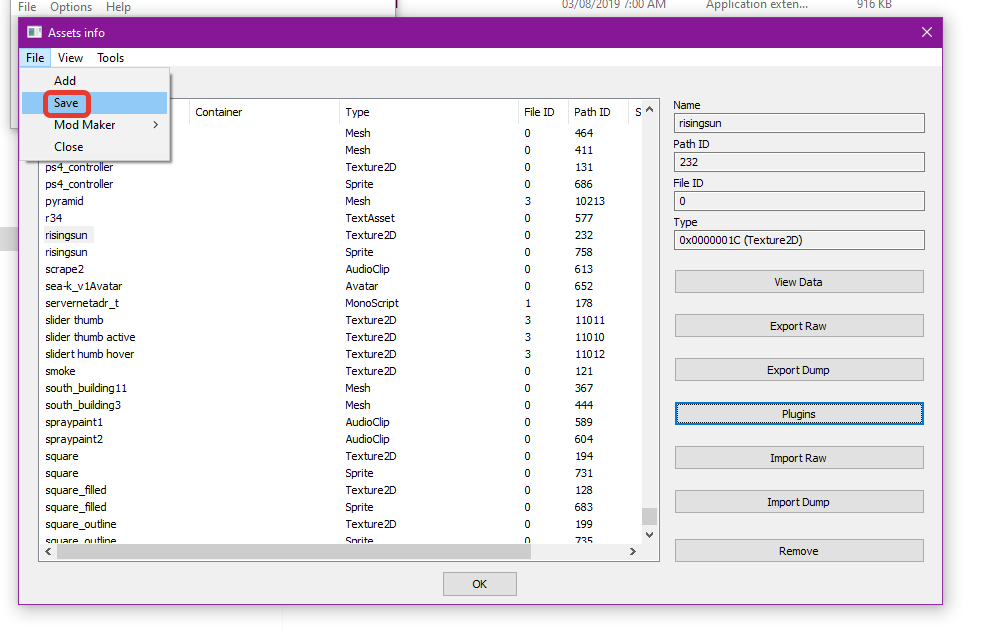
Task: Select the smoke Texture2D row
Action: (340, 371)
